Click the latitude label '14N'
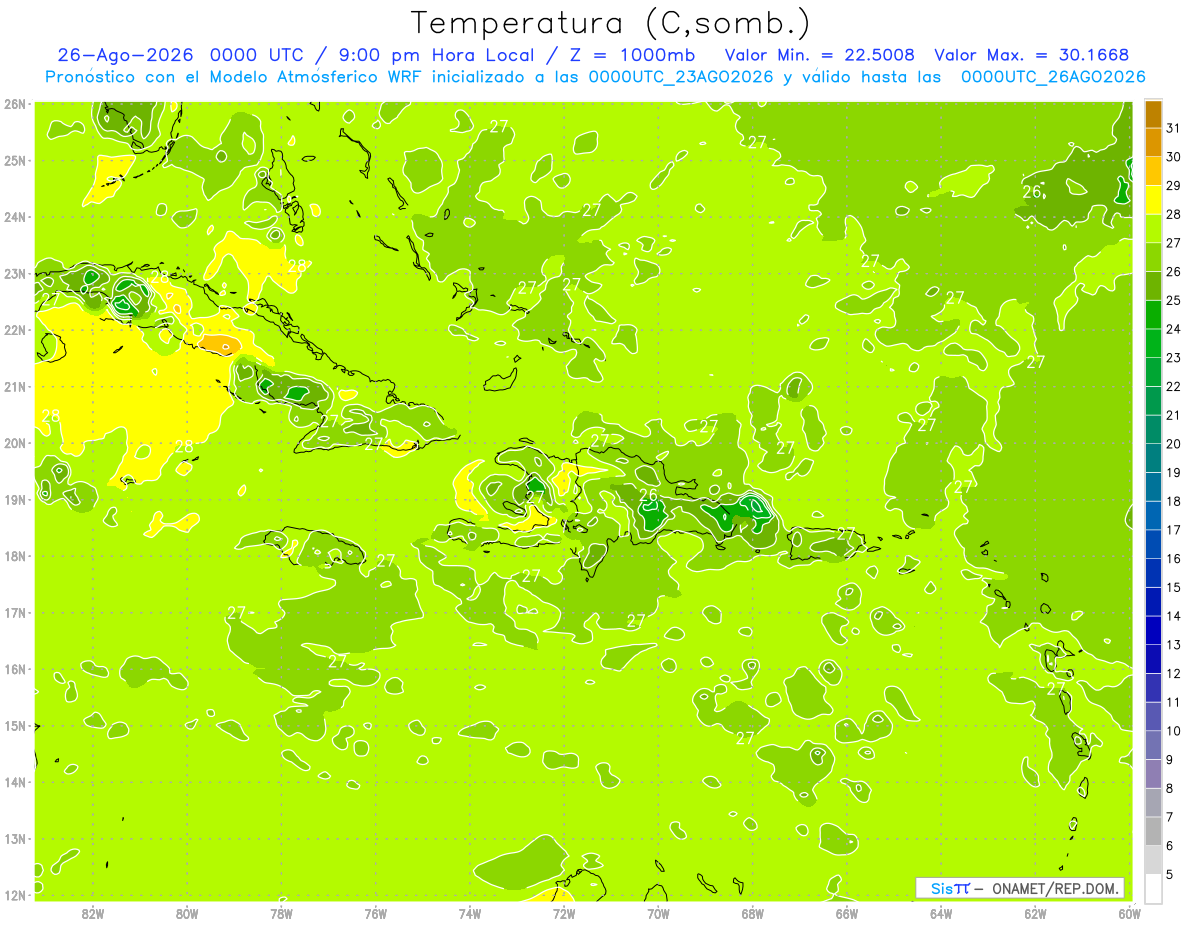 (x=15, y=782)
